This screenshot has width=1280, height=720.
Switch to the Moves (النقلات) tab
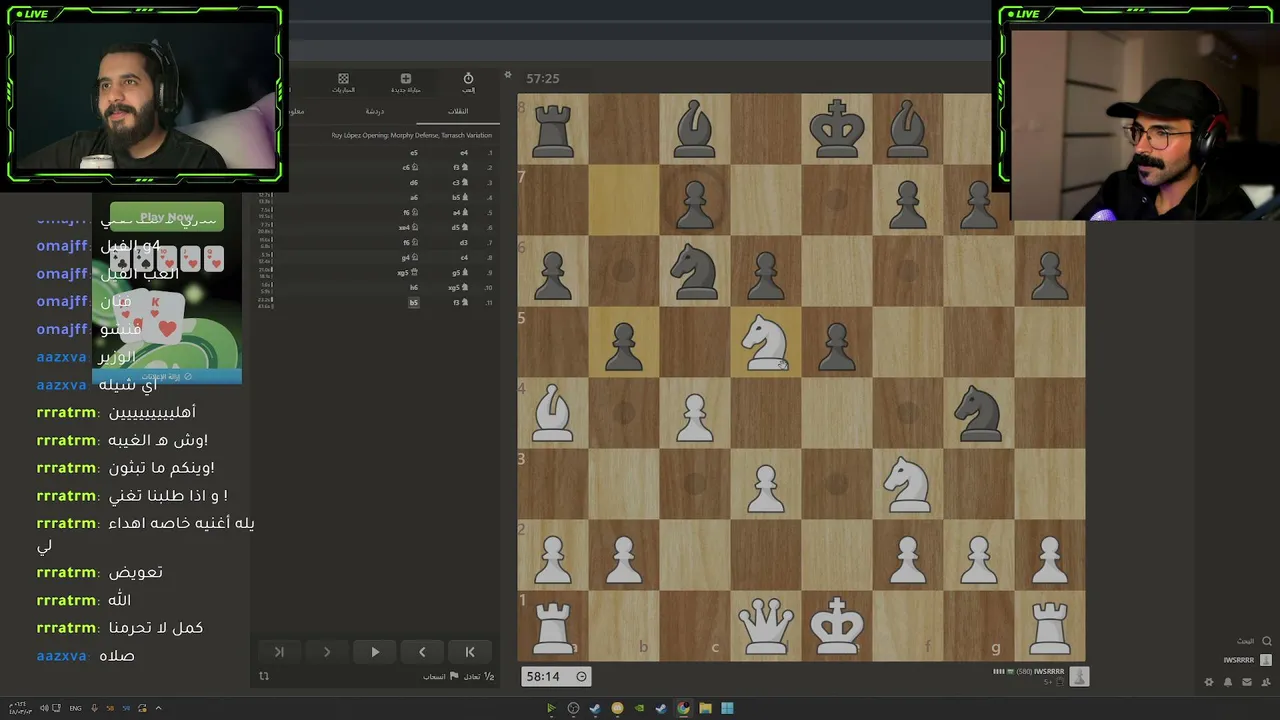pos(458,111)
